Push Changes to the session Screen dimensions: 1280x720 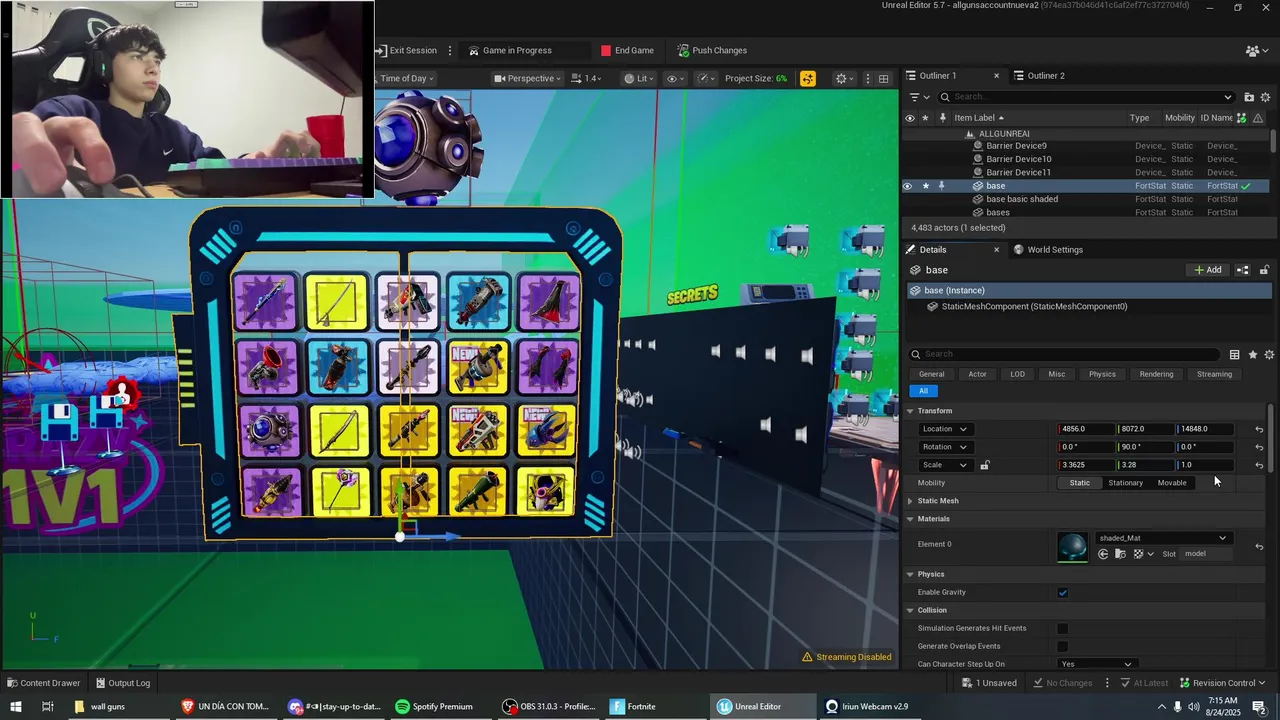click(712, 50)
